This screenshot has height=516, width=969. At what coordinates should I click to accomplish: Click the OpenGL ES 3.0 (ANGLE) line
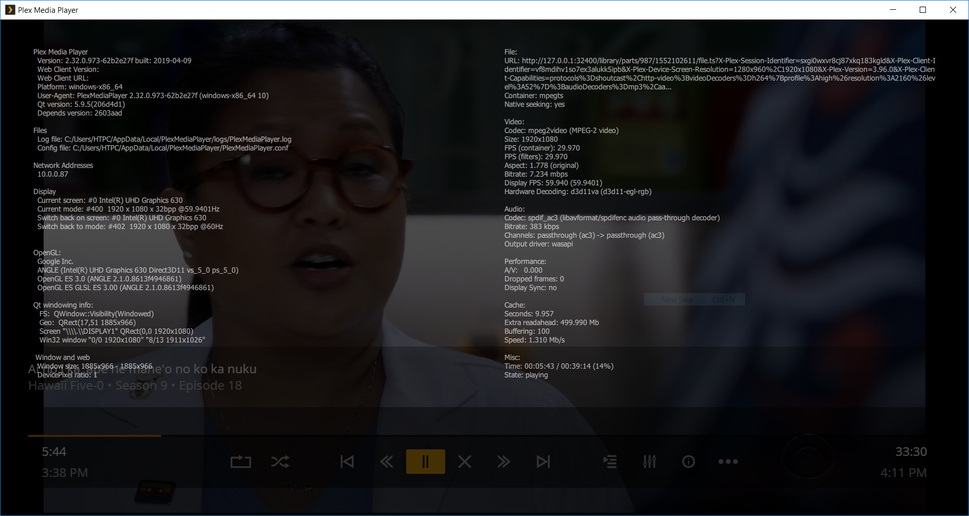[x=109, y=279]
